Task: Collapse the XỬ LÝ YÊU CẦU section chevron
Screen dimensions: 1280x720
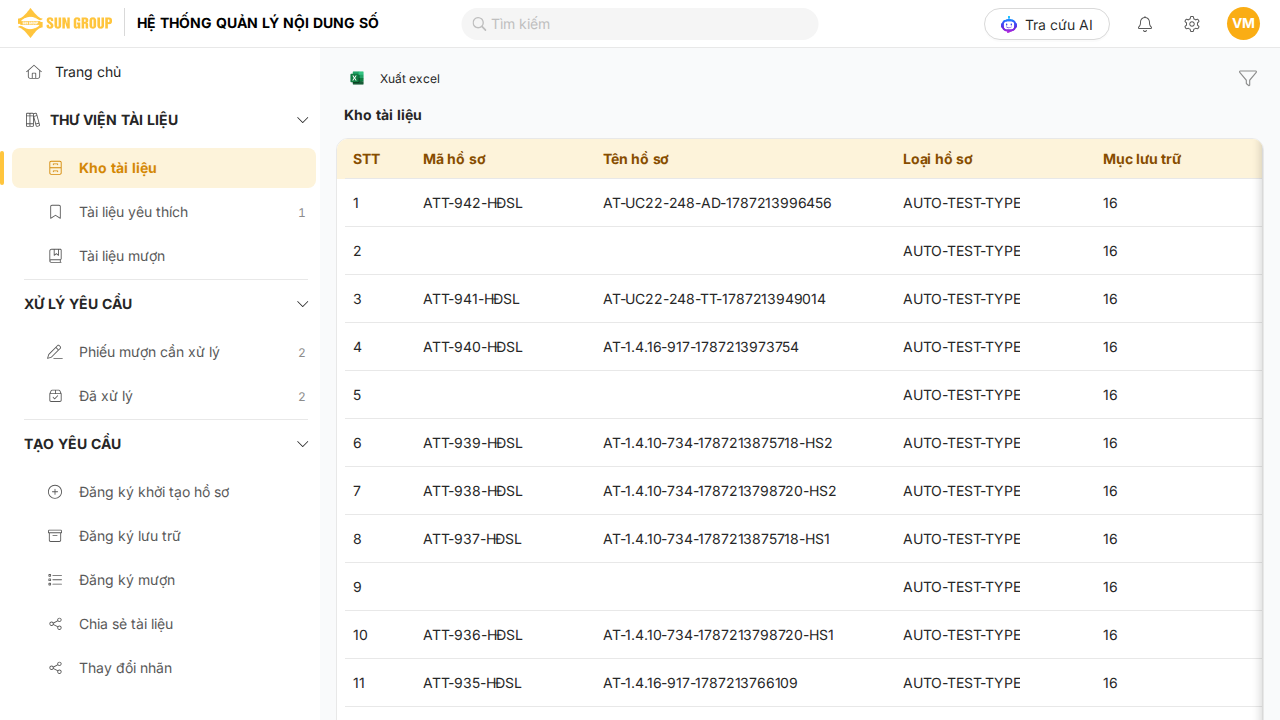Action: pyautogui.click(x=303, y=304)
